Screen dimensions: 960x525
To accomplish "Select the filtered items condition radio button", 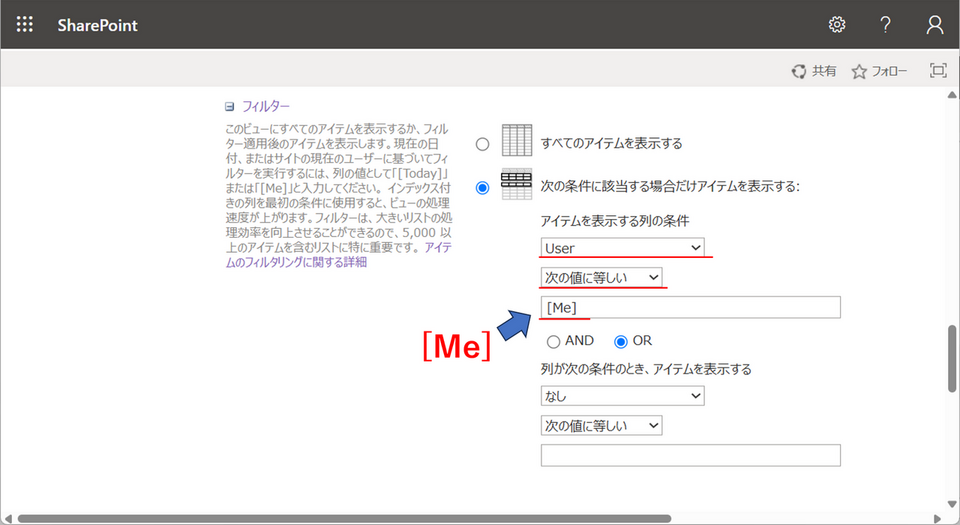I will 482,187.
